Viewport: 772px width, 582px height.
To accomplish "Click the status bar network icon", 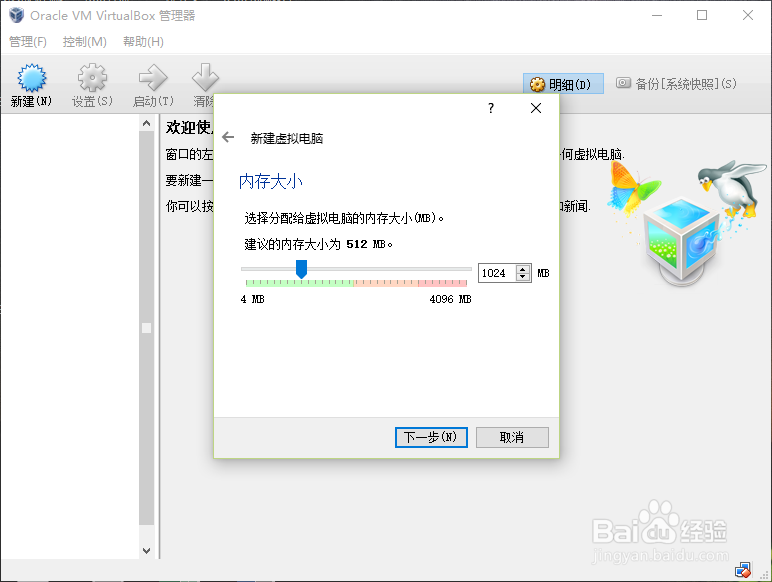I will pyautogui.click(x=742, y=570).
